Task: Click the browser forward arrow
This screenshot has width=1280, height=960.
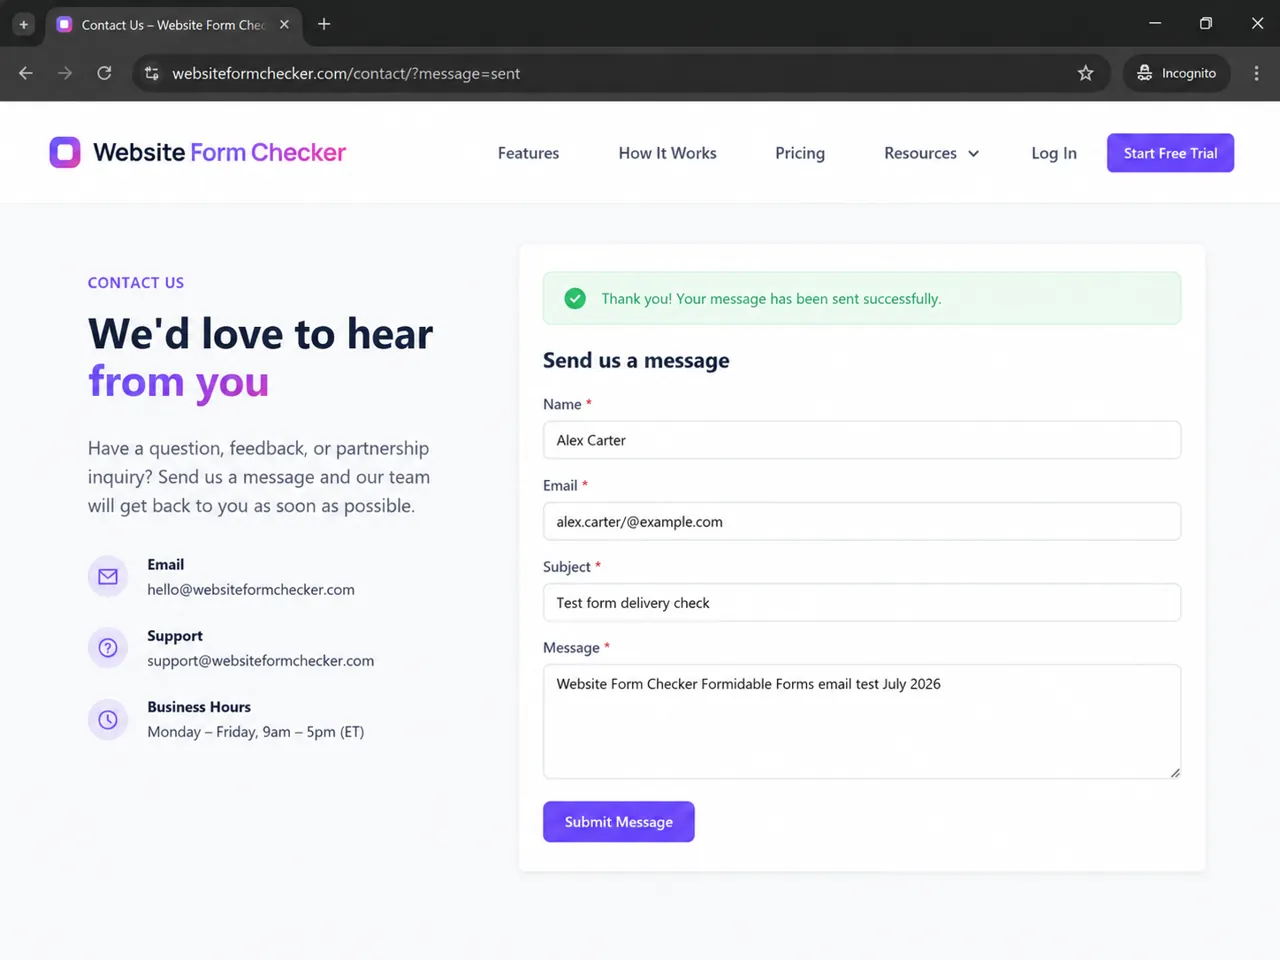Action: (x=65, y=73)
